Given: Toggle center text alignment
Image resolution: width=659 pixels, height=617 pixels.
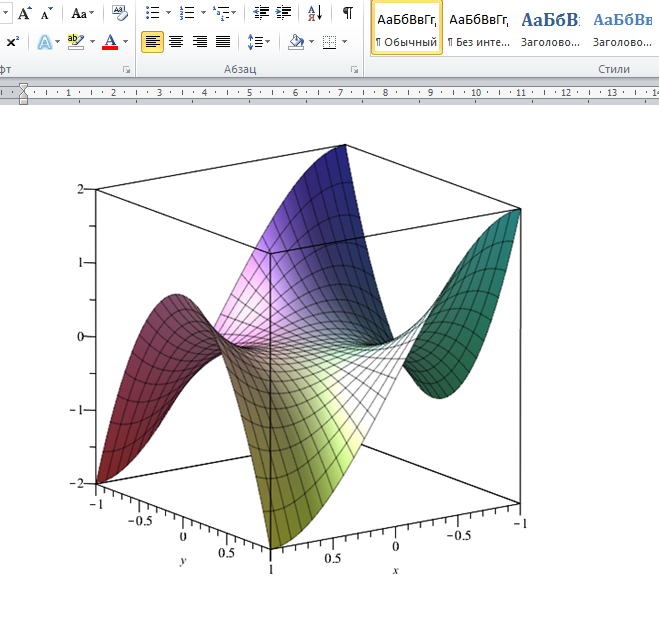Looking at the screenshot, I should pos(176,42).
